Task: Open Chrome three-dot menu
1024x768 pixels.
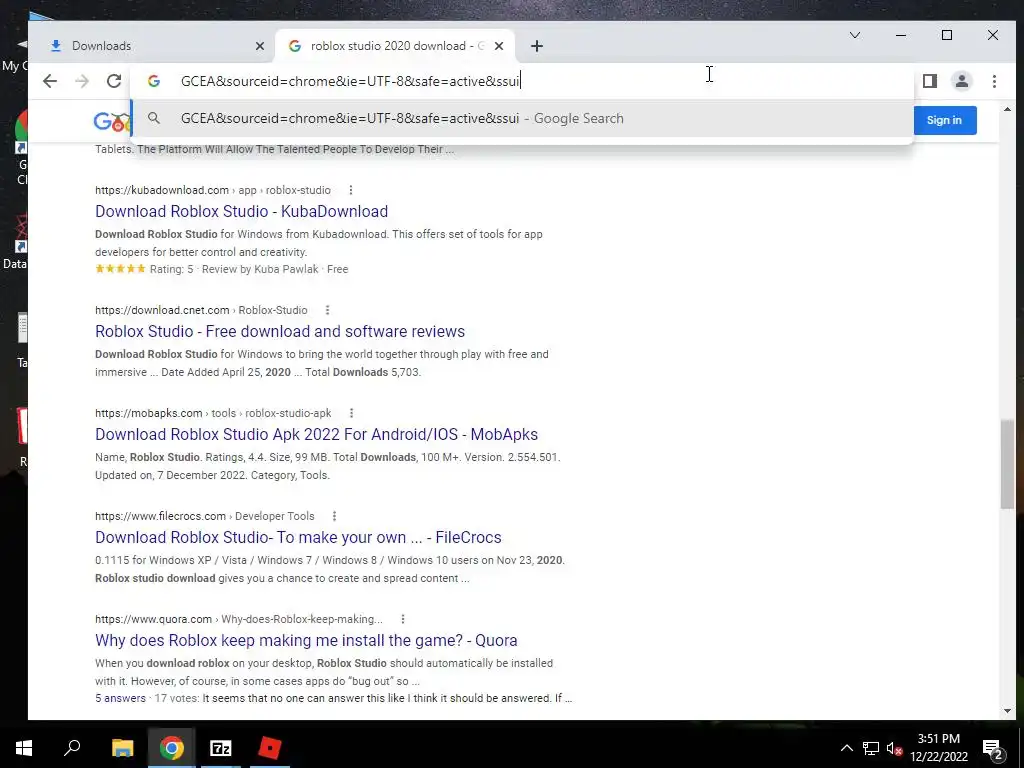Action: click(994, 81)
